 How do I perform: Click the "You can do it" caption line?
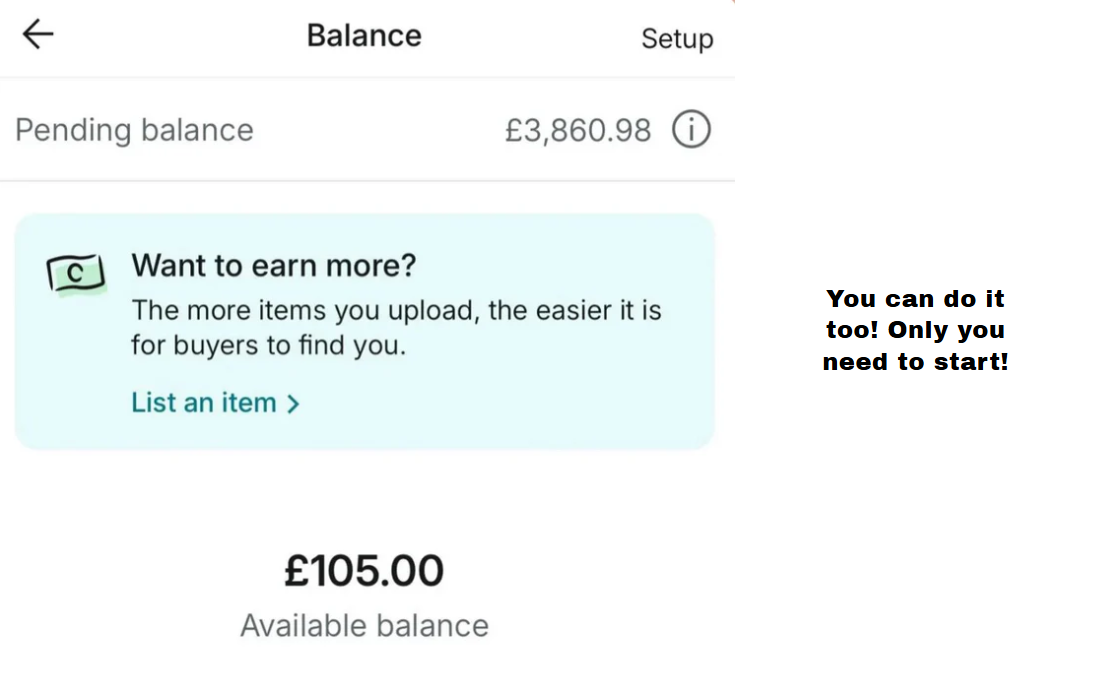(x=915, y=298)
